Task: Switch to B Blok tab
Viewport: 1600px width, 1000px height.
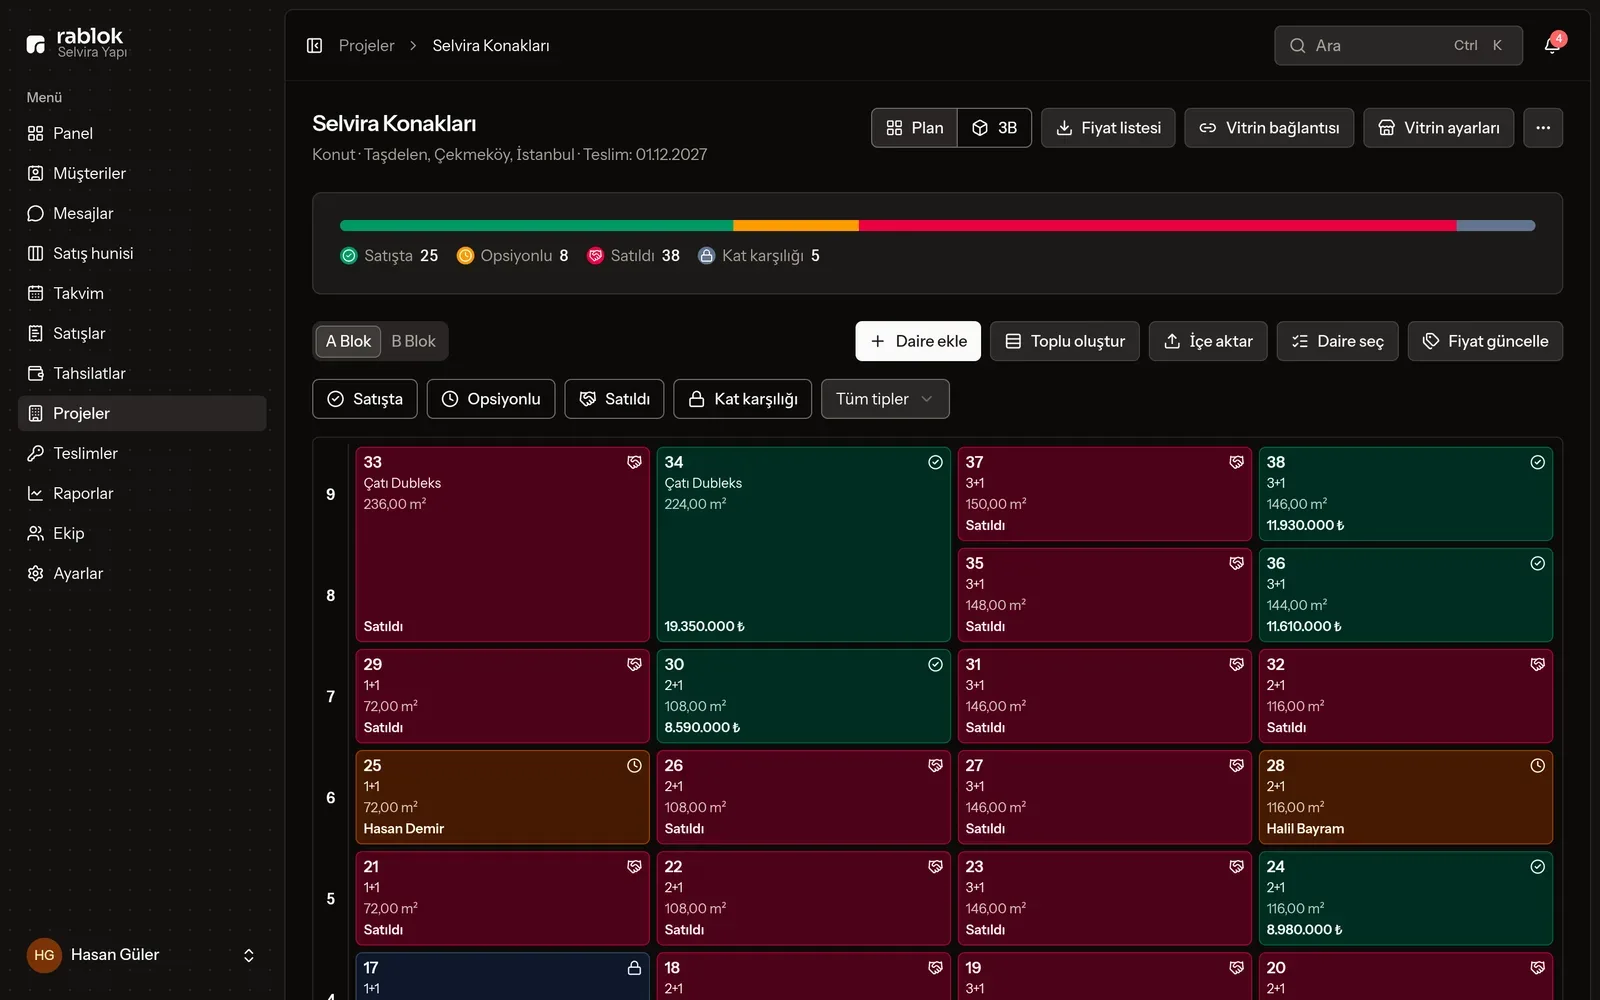Action: pos(413,341)
